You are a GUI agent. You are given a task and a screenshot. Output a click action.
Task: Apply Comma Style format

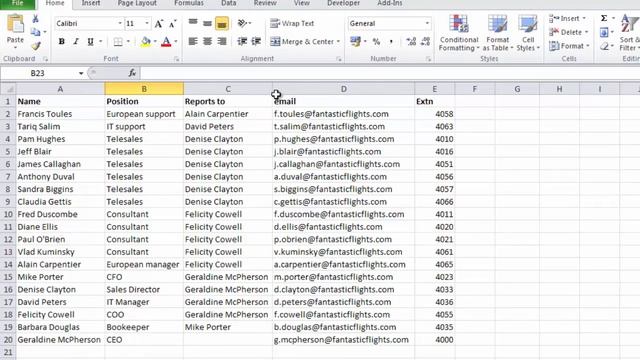coord(391,42)
